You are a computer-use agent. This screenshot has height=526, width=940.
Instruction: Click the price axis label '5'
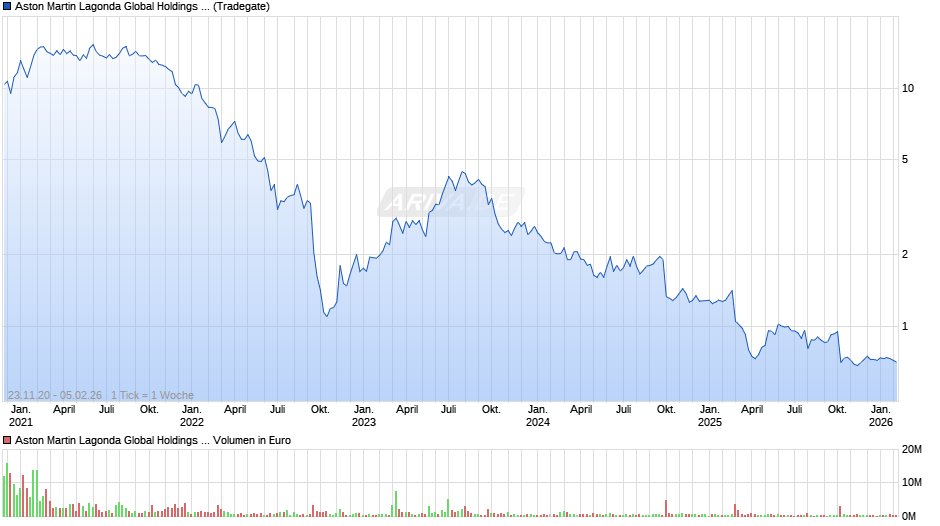click(x=905, y=160)
